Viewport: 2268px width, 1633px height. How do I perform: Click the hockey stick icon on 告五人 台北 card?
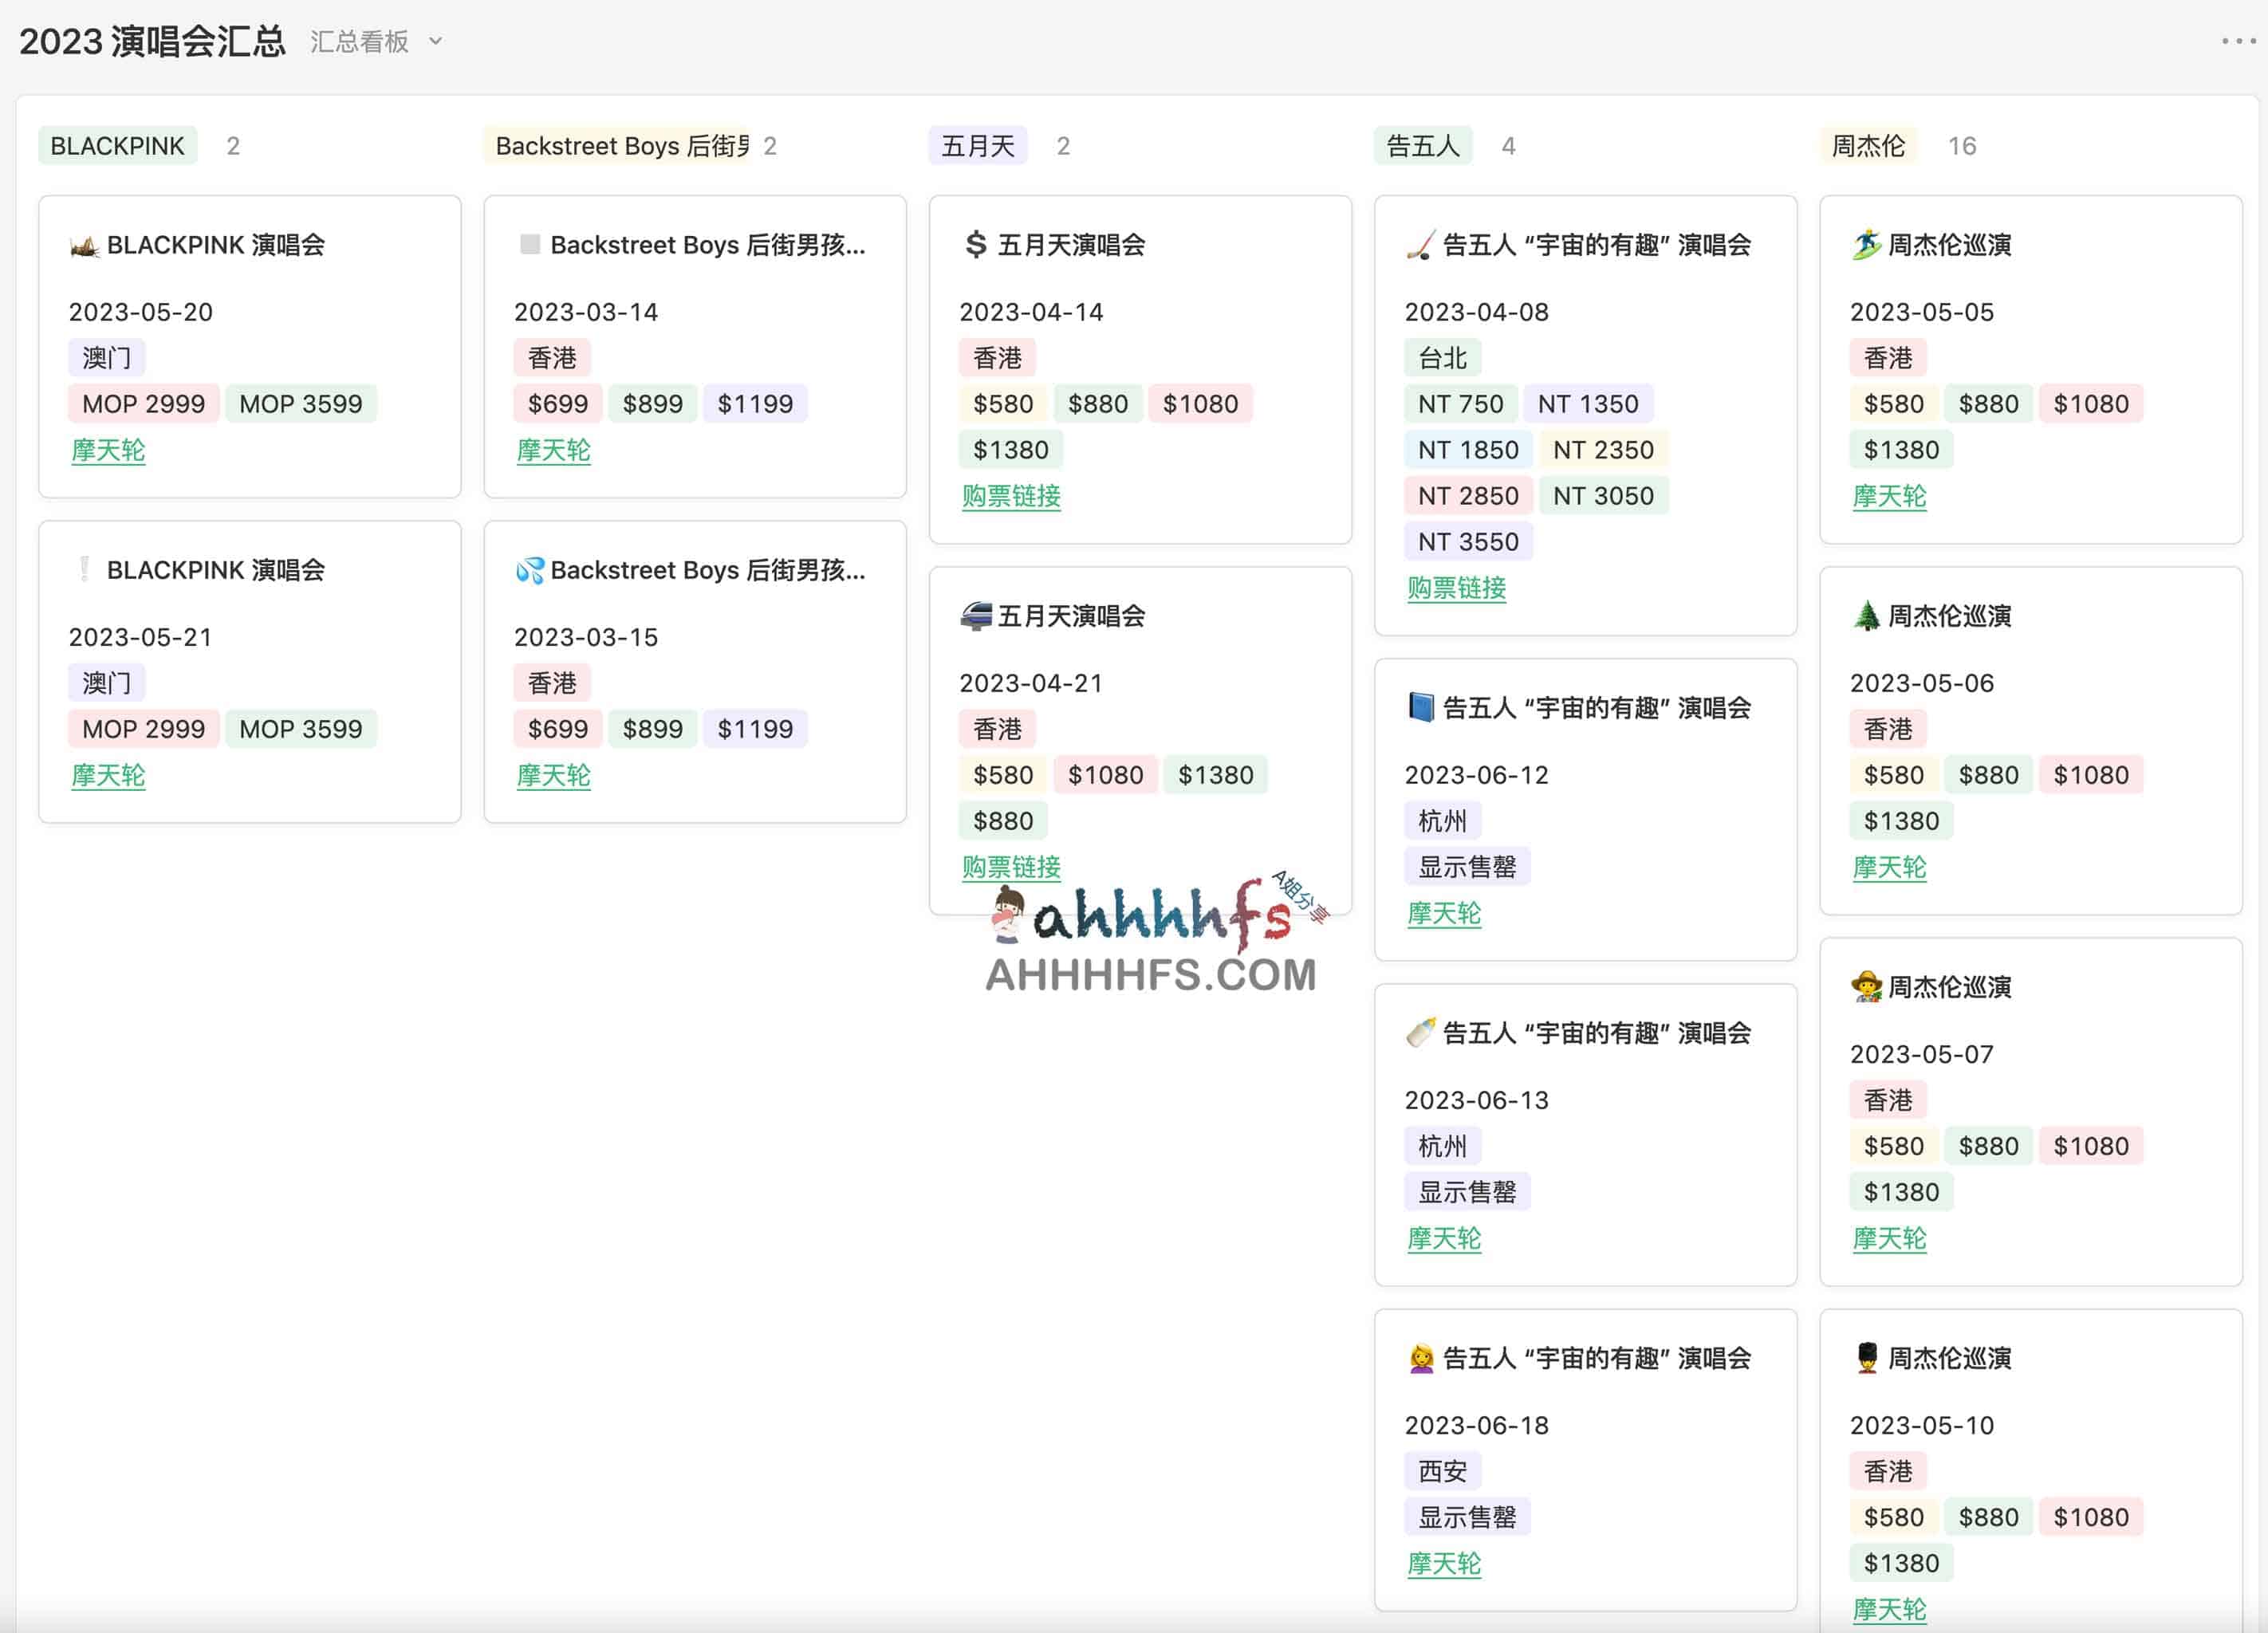pos(1417,243)
